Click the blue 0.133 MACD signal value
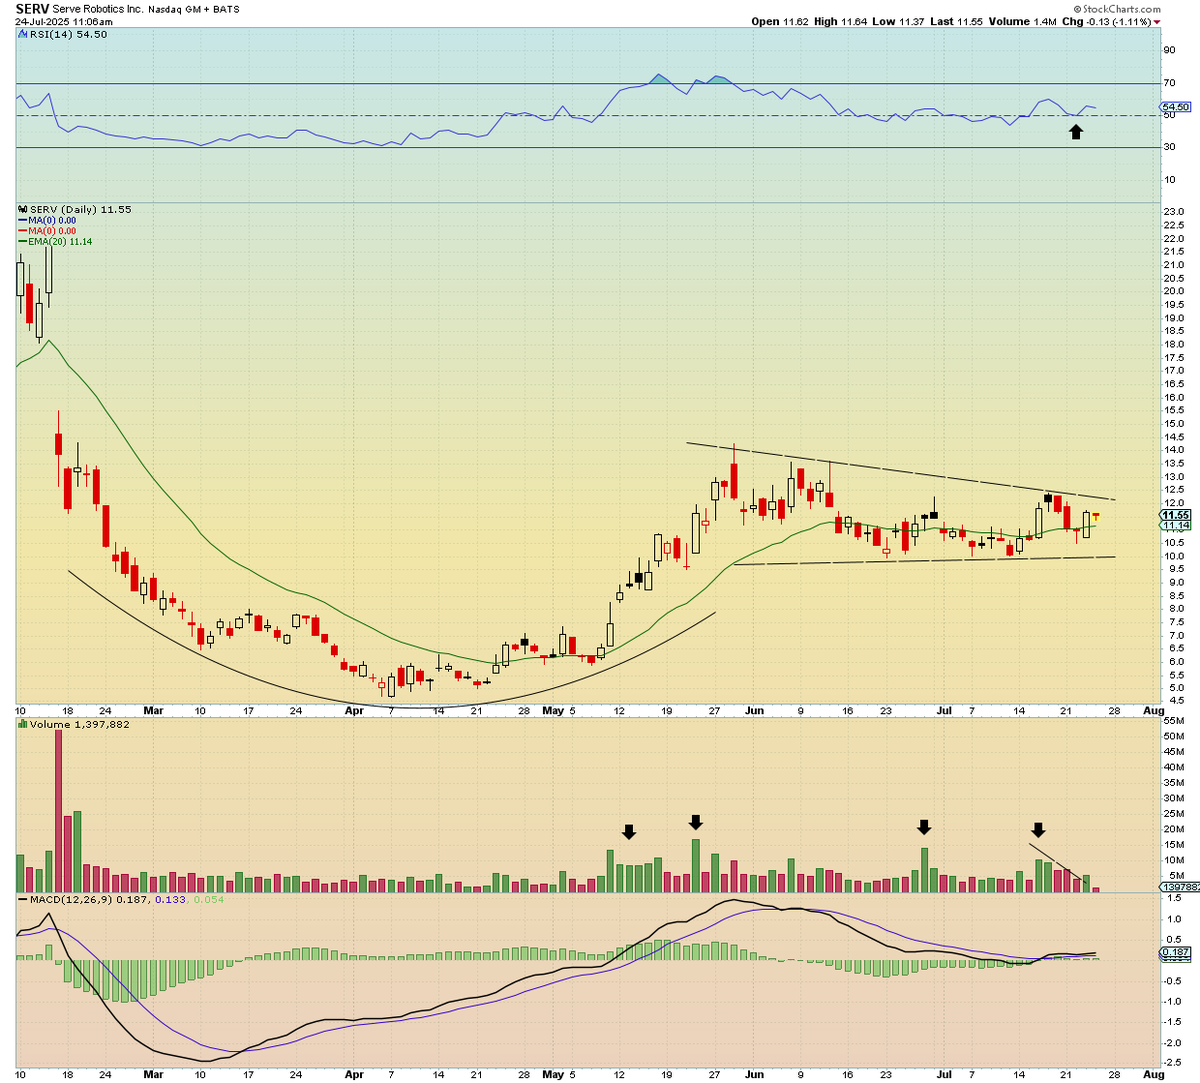Viewport: 1200px width, 1083px height. pyautogui.click(x=172, y=901)
